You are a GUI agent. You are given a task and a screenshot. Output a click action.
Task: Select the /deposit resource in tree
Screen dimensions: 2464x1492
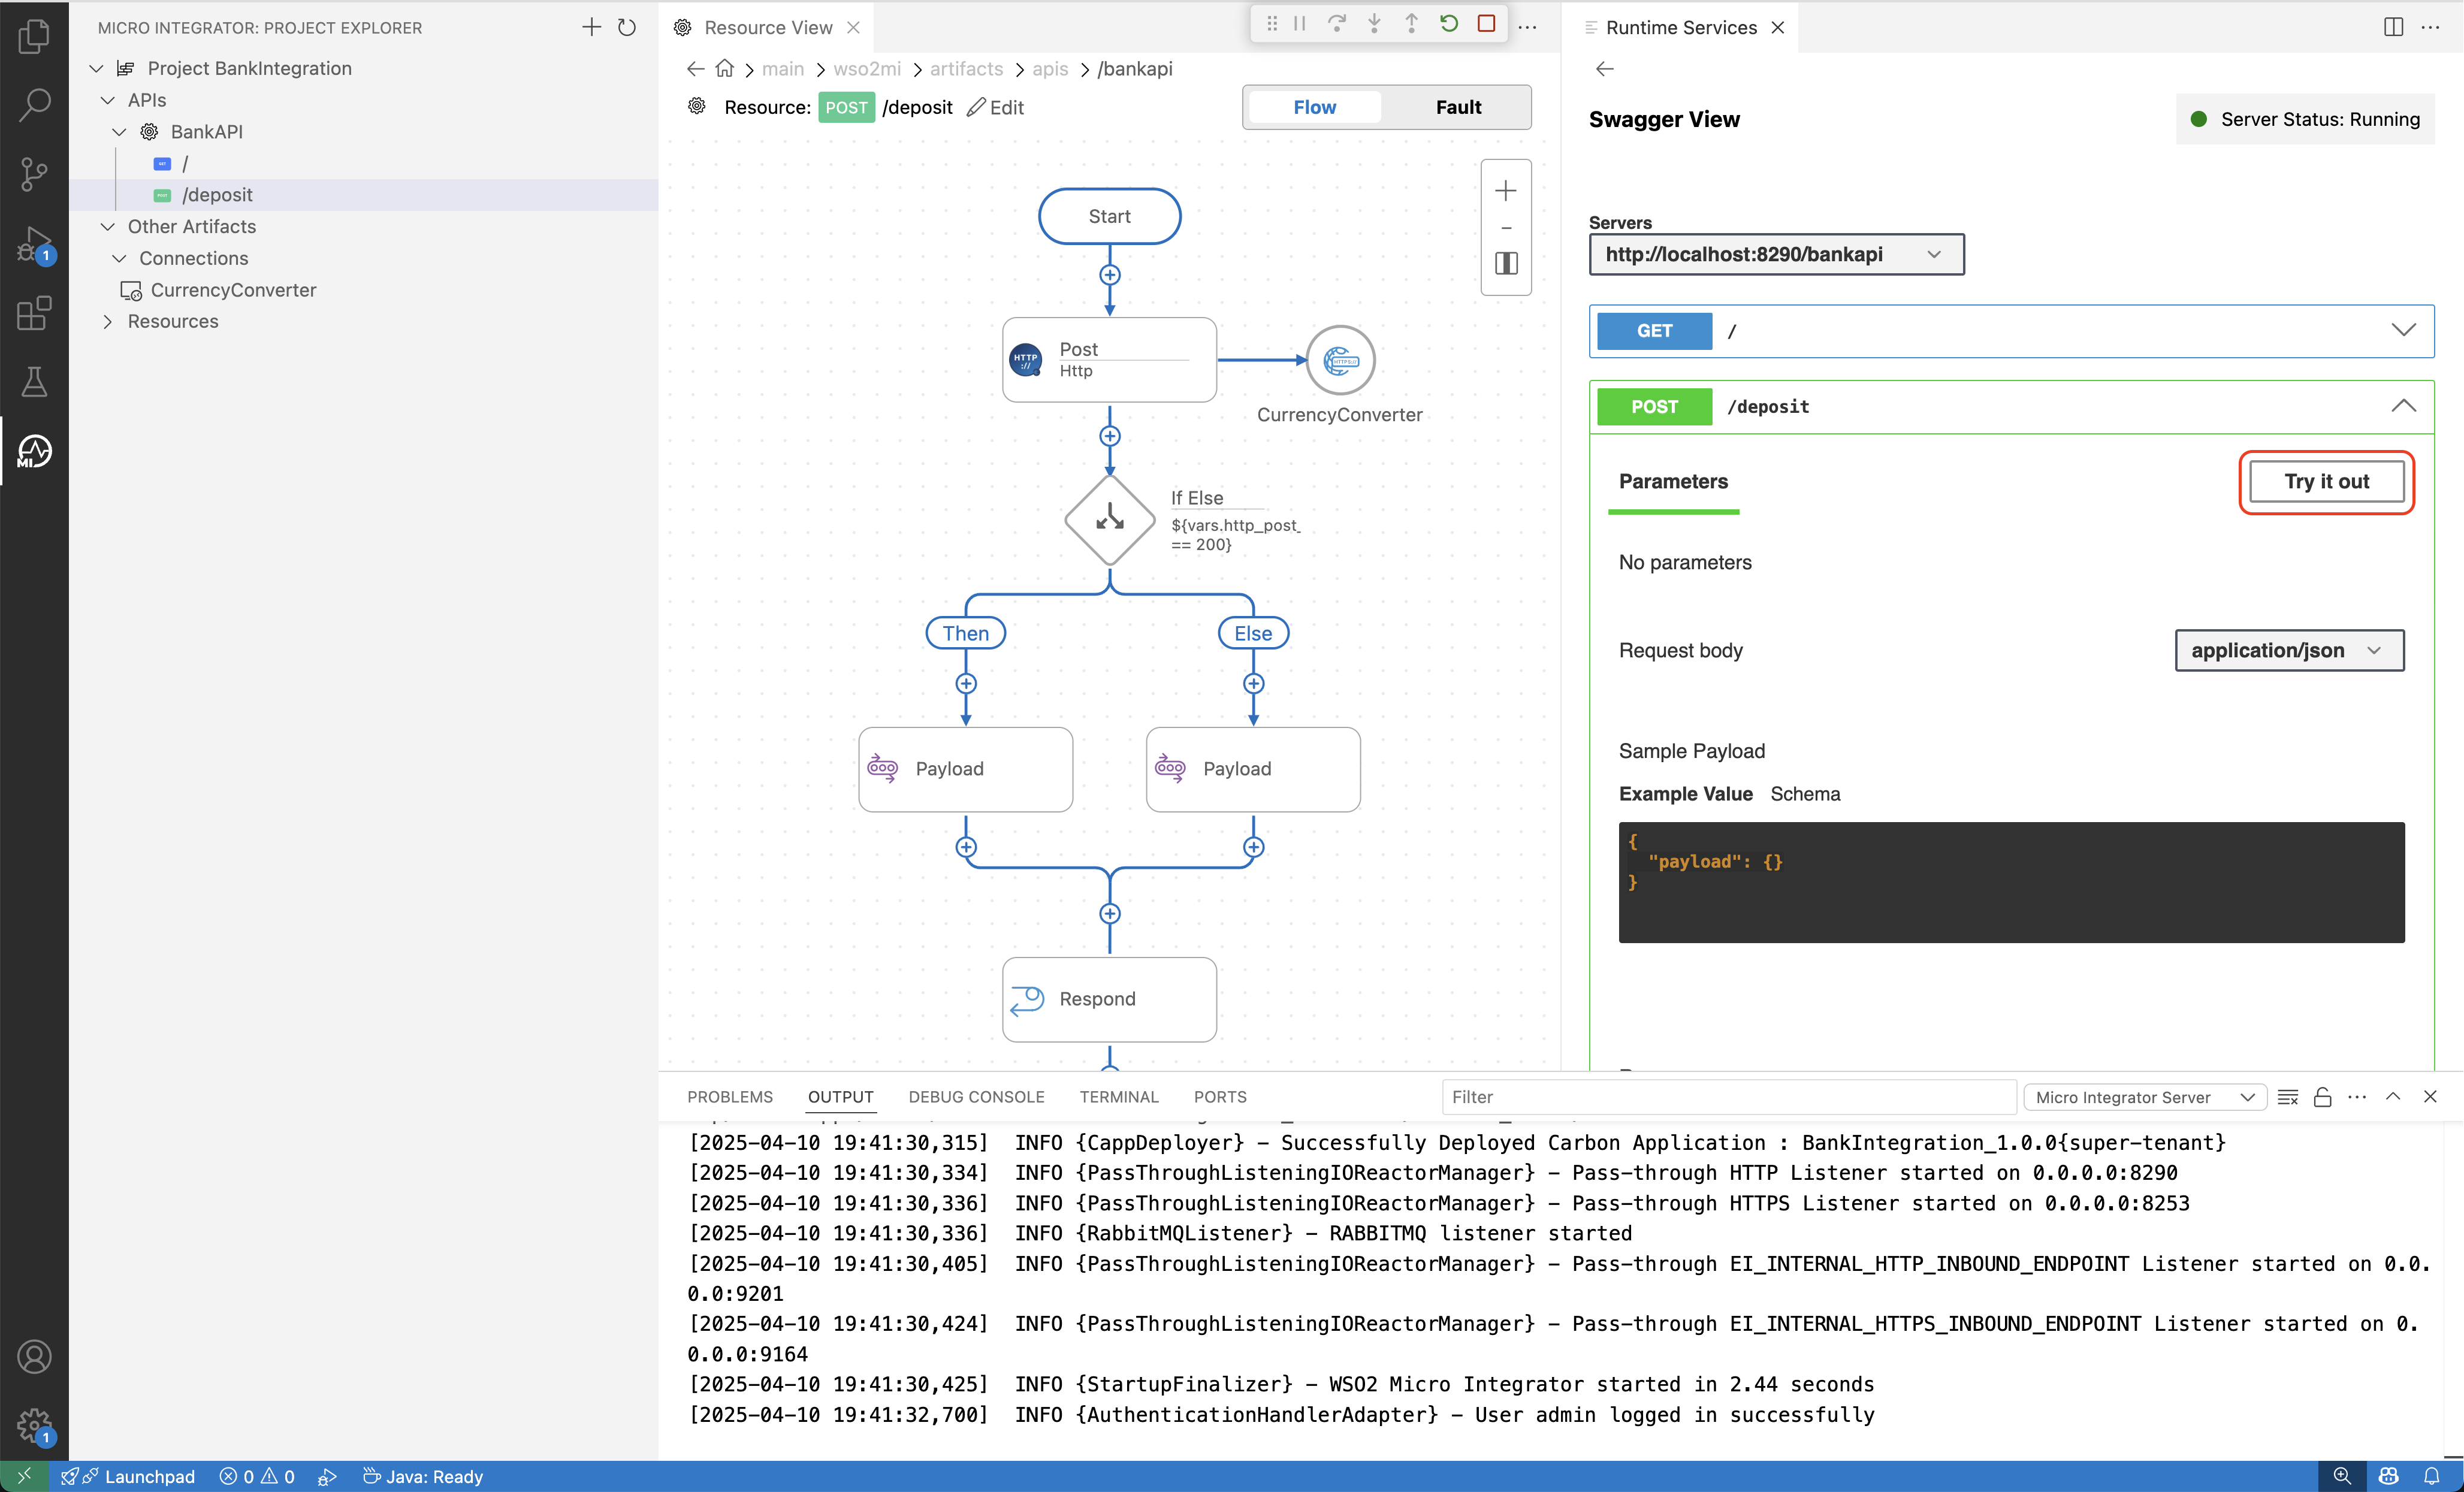pyautogui.click(x=364, y=195)
